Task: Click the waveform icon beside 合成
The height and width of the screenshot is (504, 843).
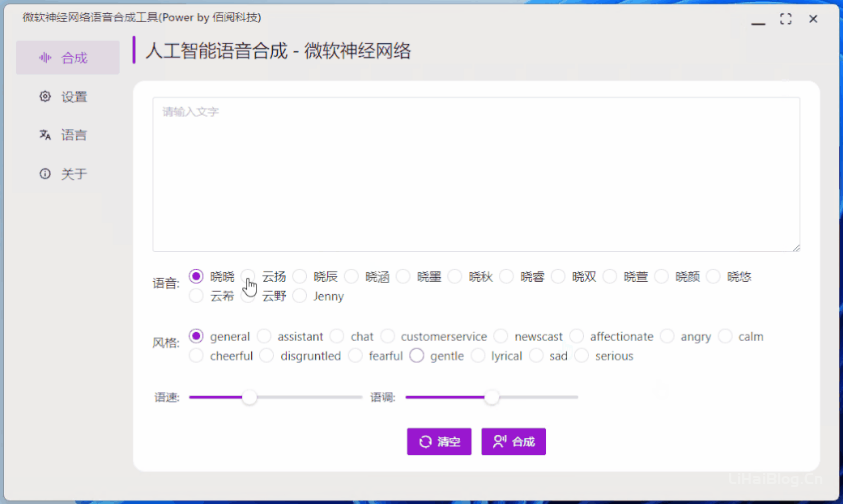Action: pyautogui.click(x=45, y=58)
